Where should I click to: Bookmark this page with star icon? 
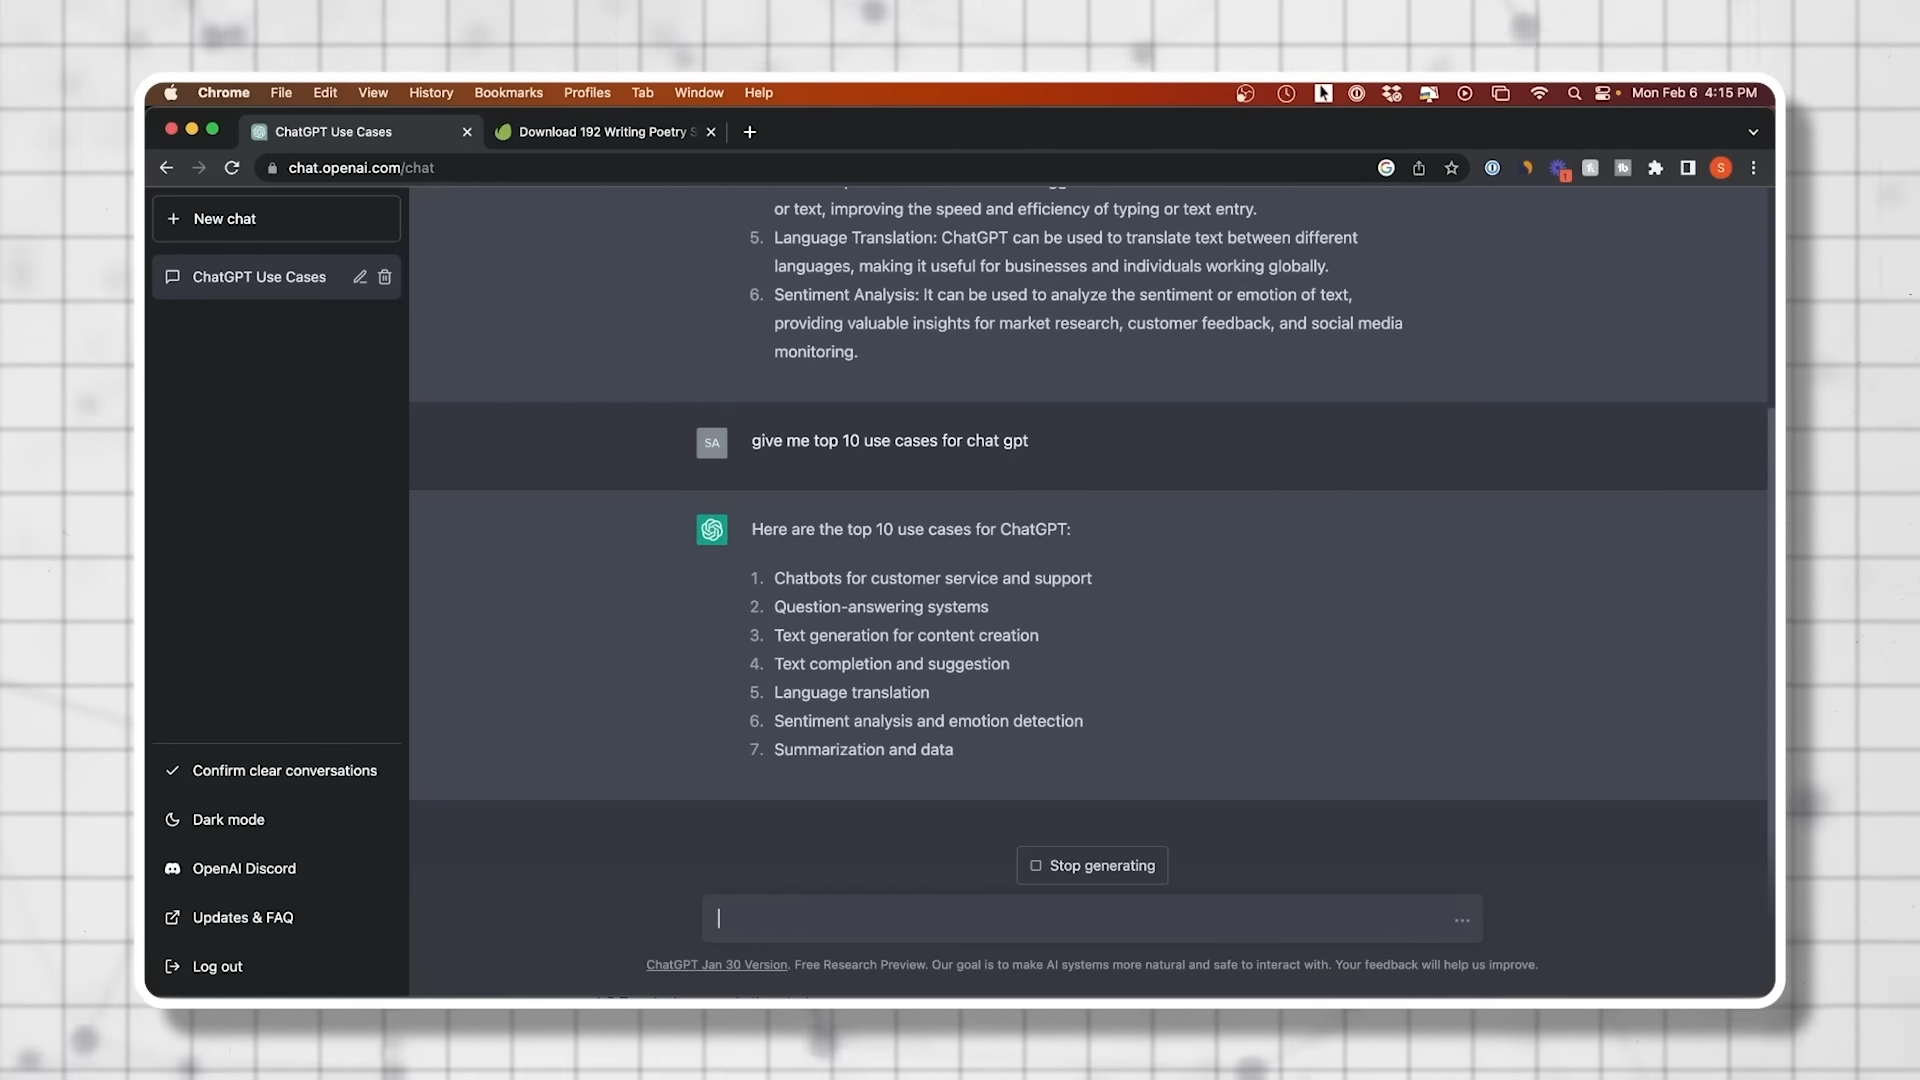click(x=1451, y=168)
